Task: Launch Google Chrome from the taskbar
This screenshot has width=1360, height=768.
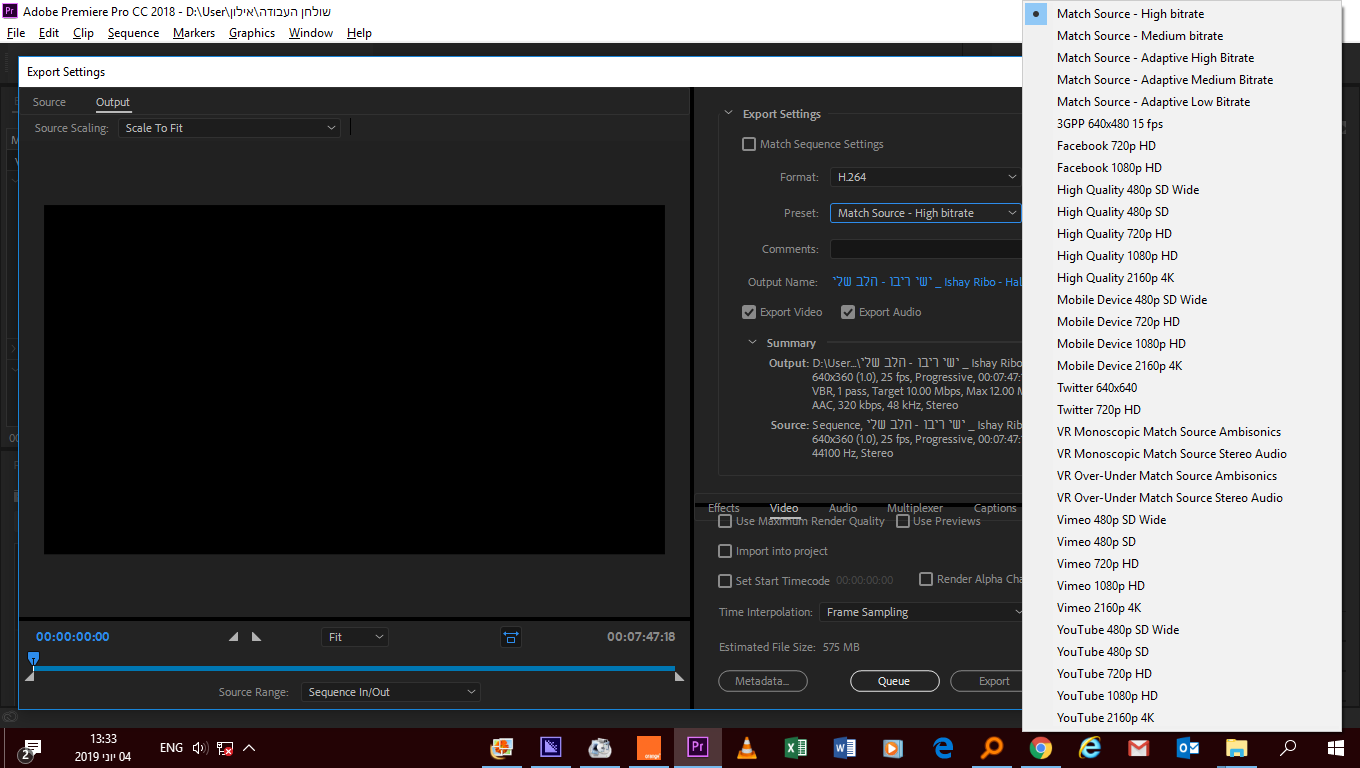Action: pyautogui.click(x=1040, y=747)
